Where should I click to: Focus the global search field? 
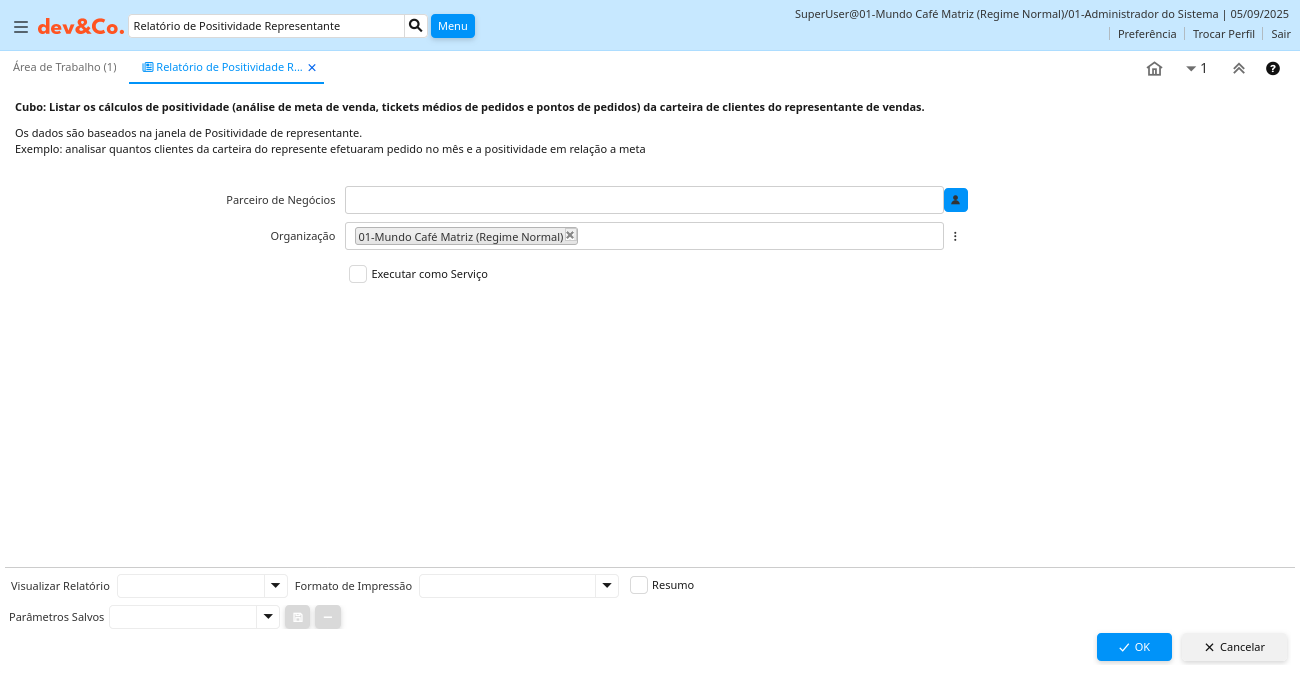(x=266, y=26)
